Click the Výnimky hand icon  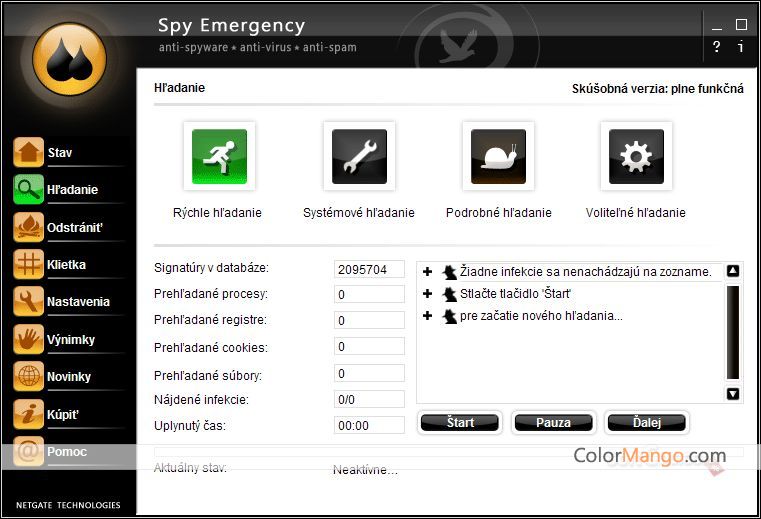click(28, 339)
